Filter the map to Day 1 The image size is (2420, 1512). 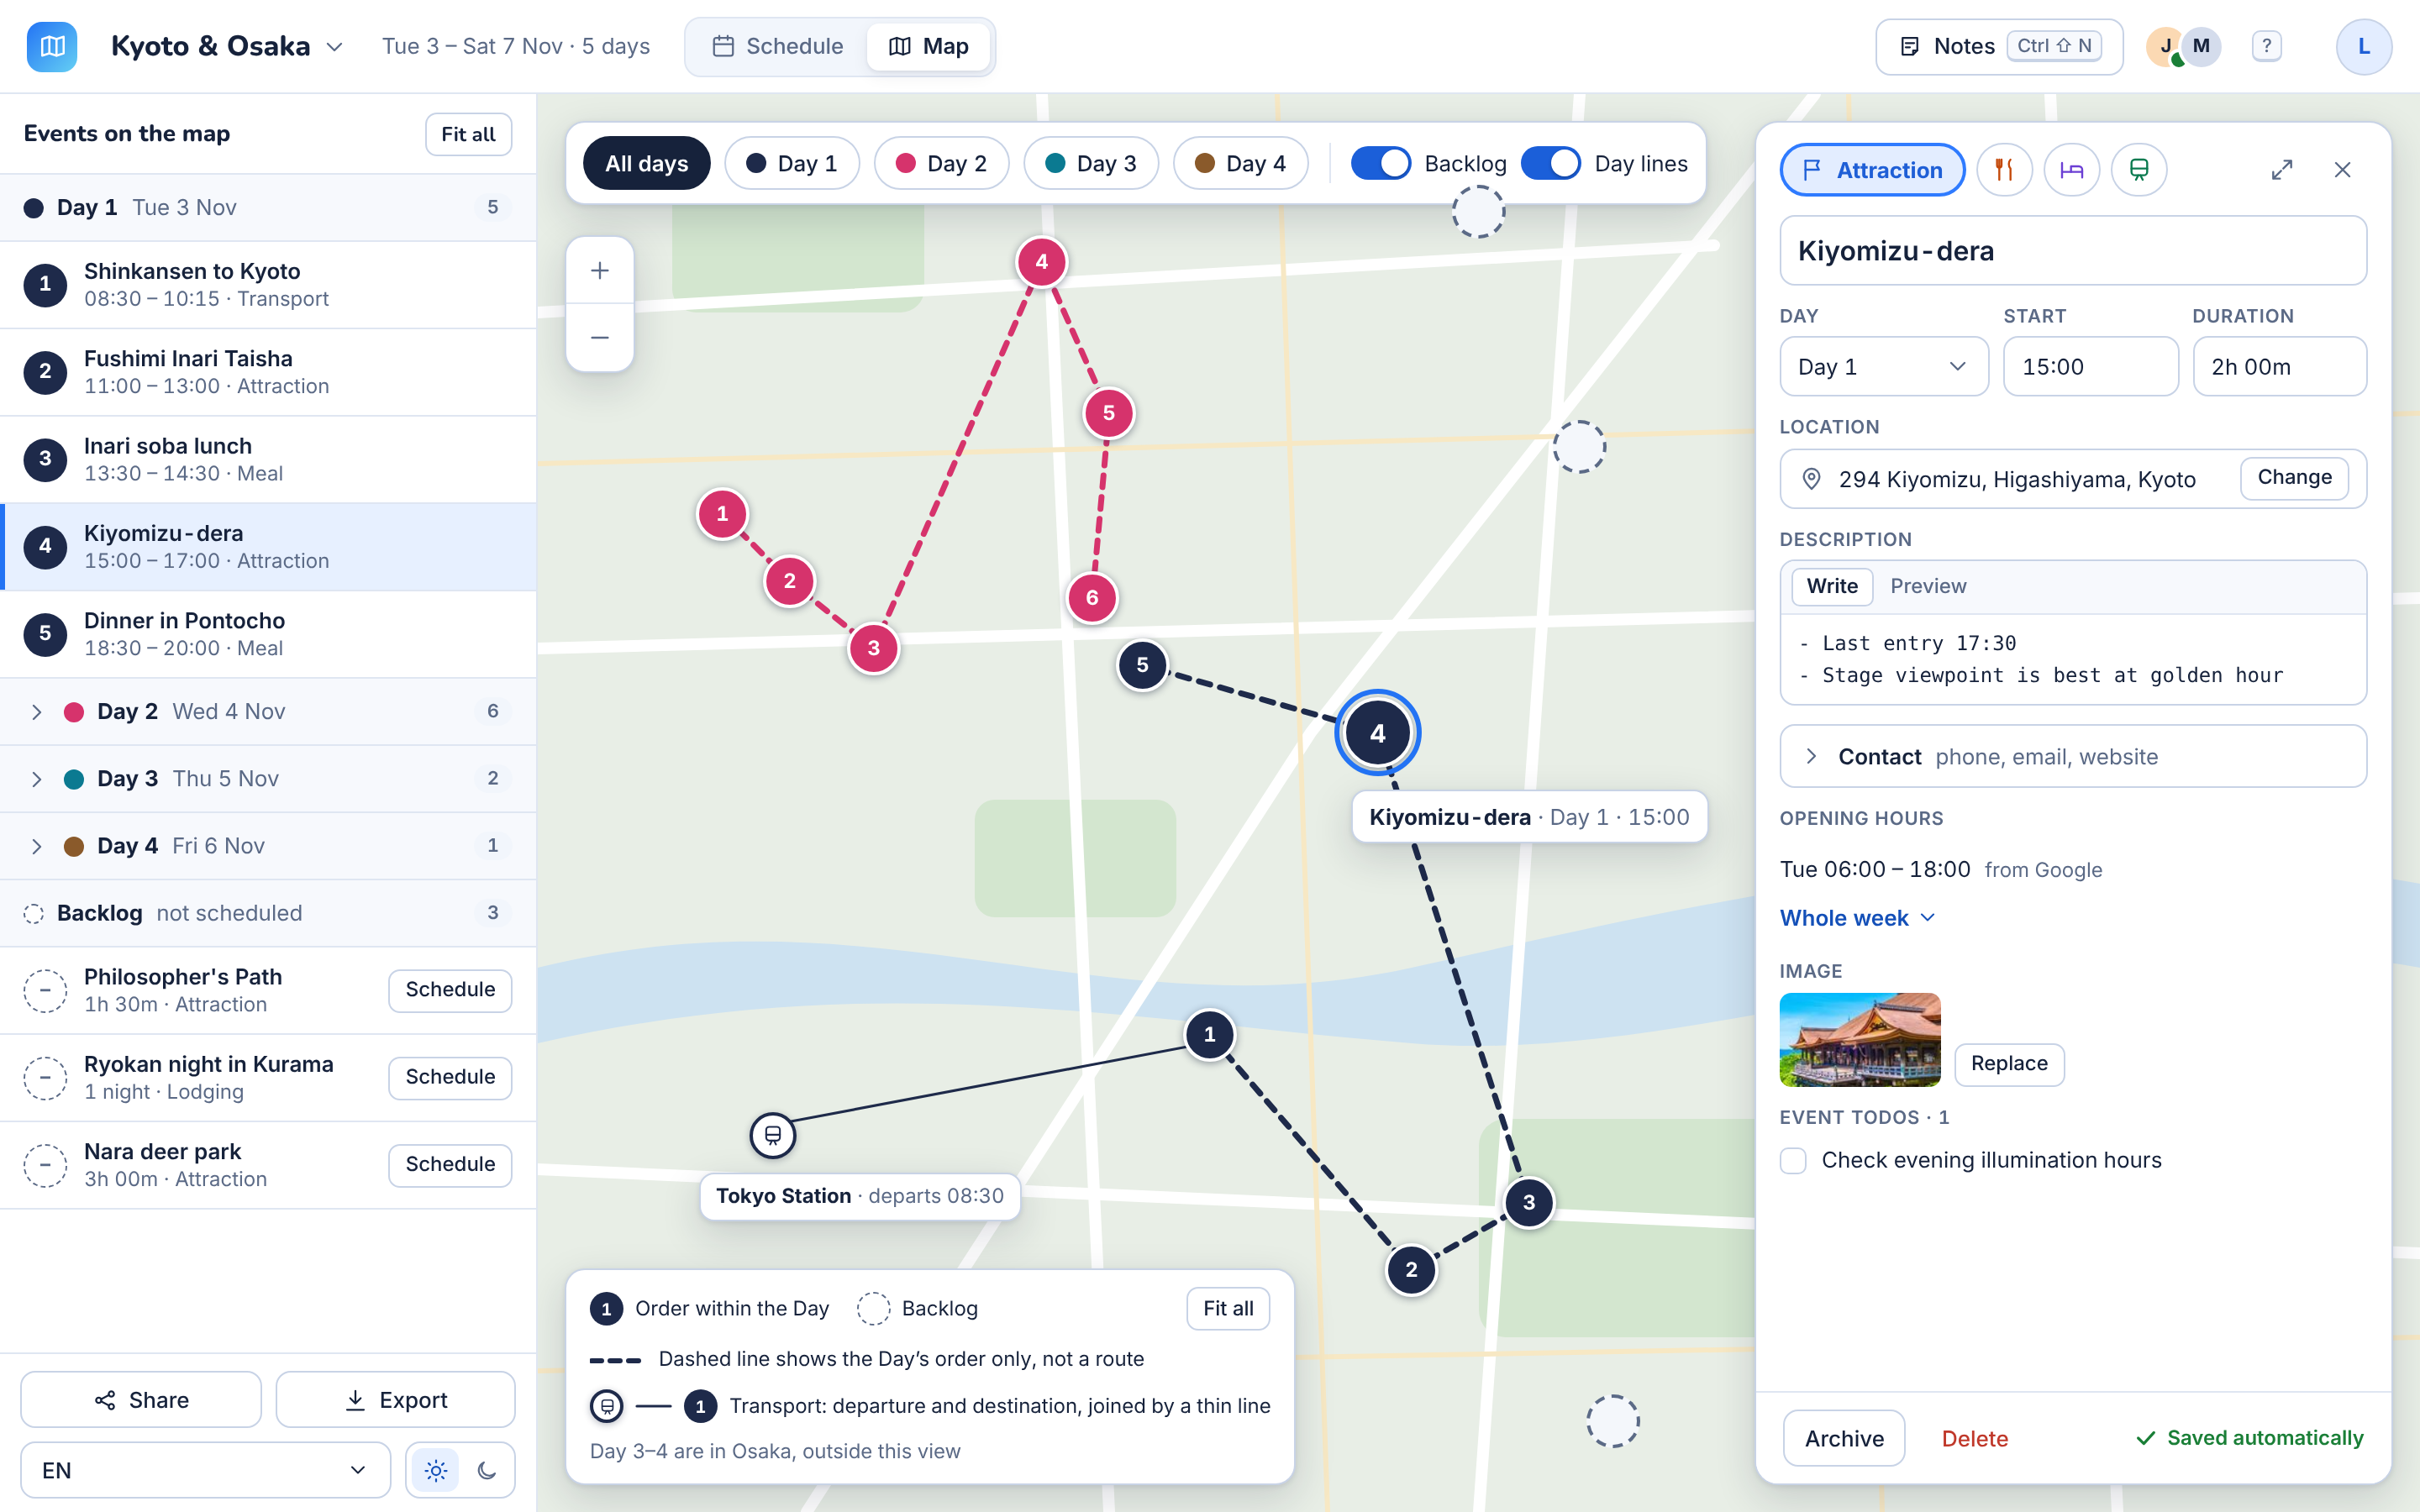tap(792, 163)
